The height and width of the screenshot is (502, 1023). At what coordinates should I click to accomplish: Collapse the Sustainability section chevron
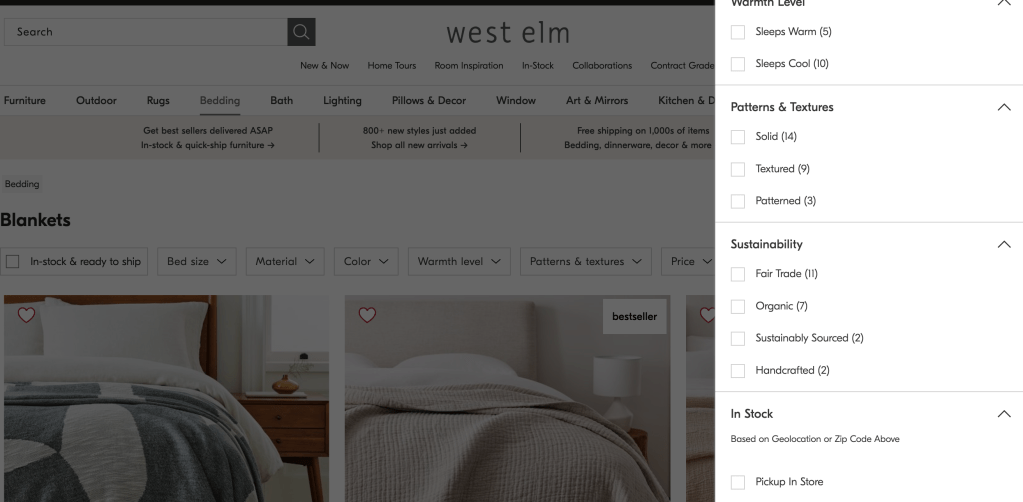(1004, 244)
